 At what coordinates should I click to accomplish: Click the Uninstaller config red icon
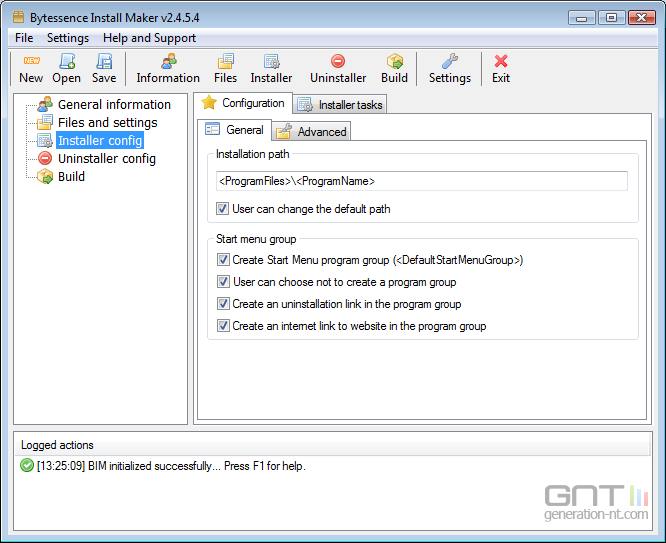click(45, 158)
